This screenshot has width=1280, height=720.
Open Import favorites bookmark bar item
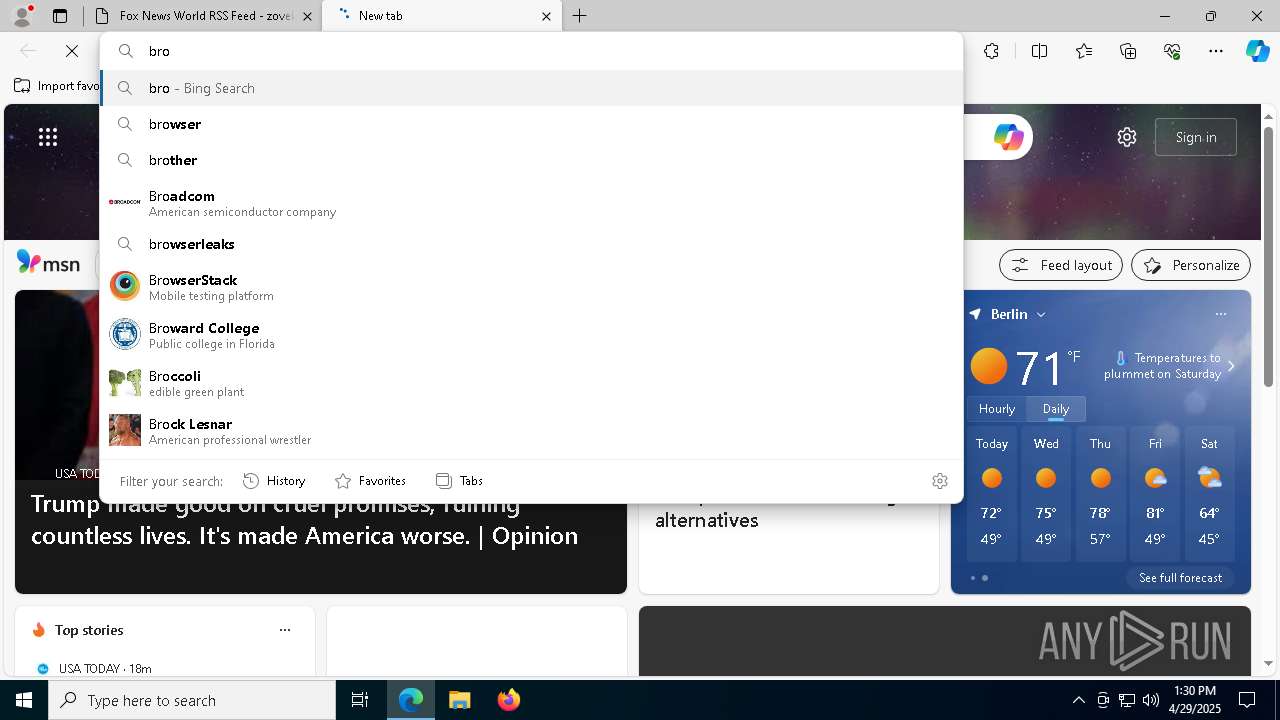[57, 86]
